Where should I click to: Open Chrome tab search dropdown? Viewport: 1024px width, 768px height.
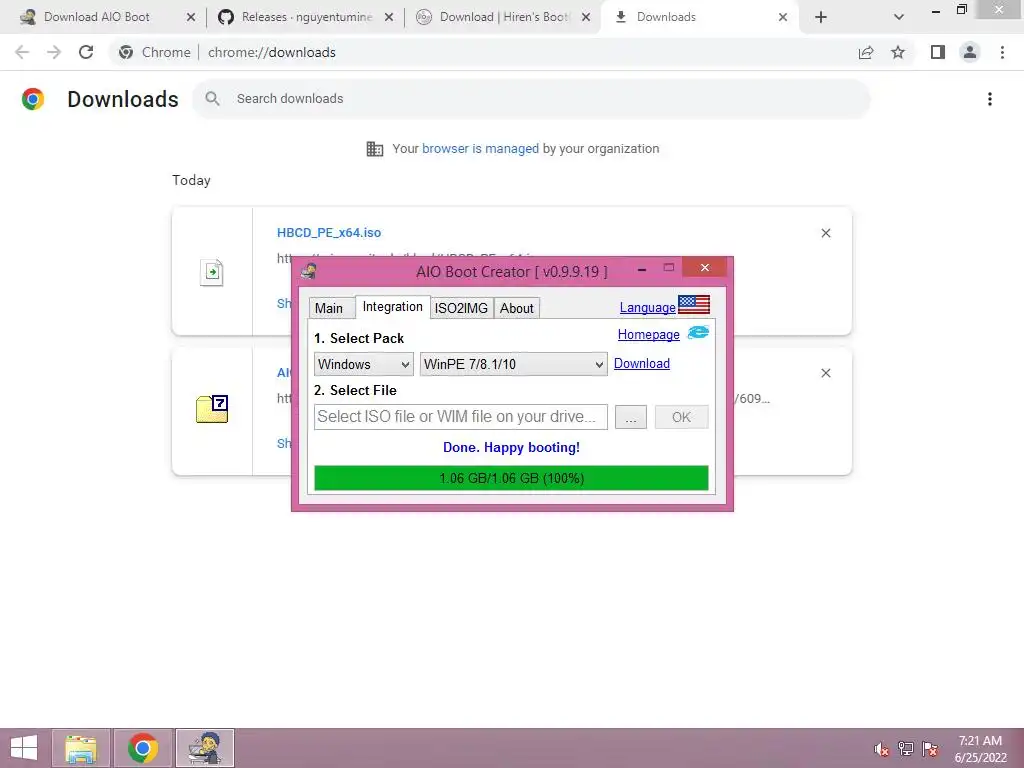(899, 17)
